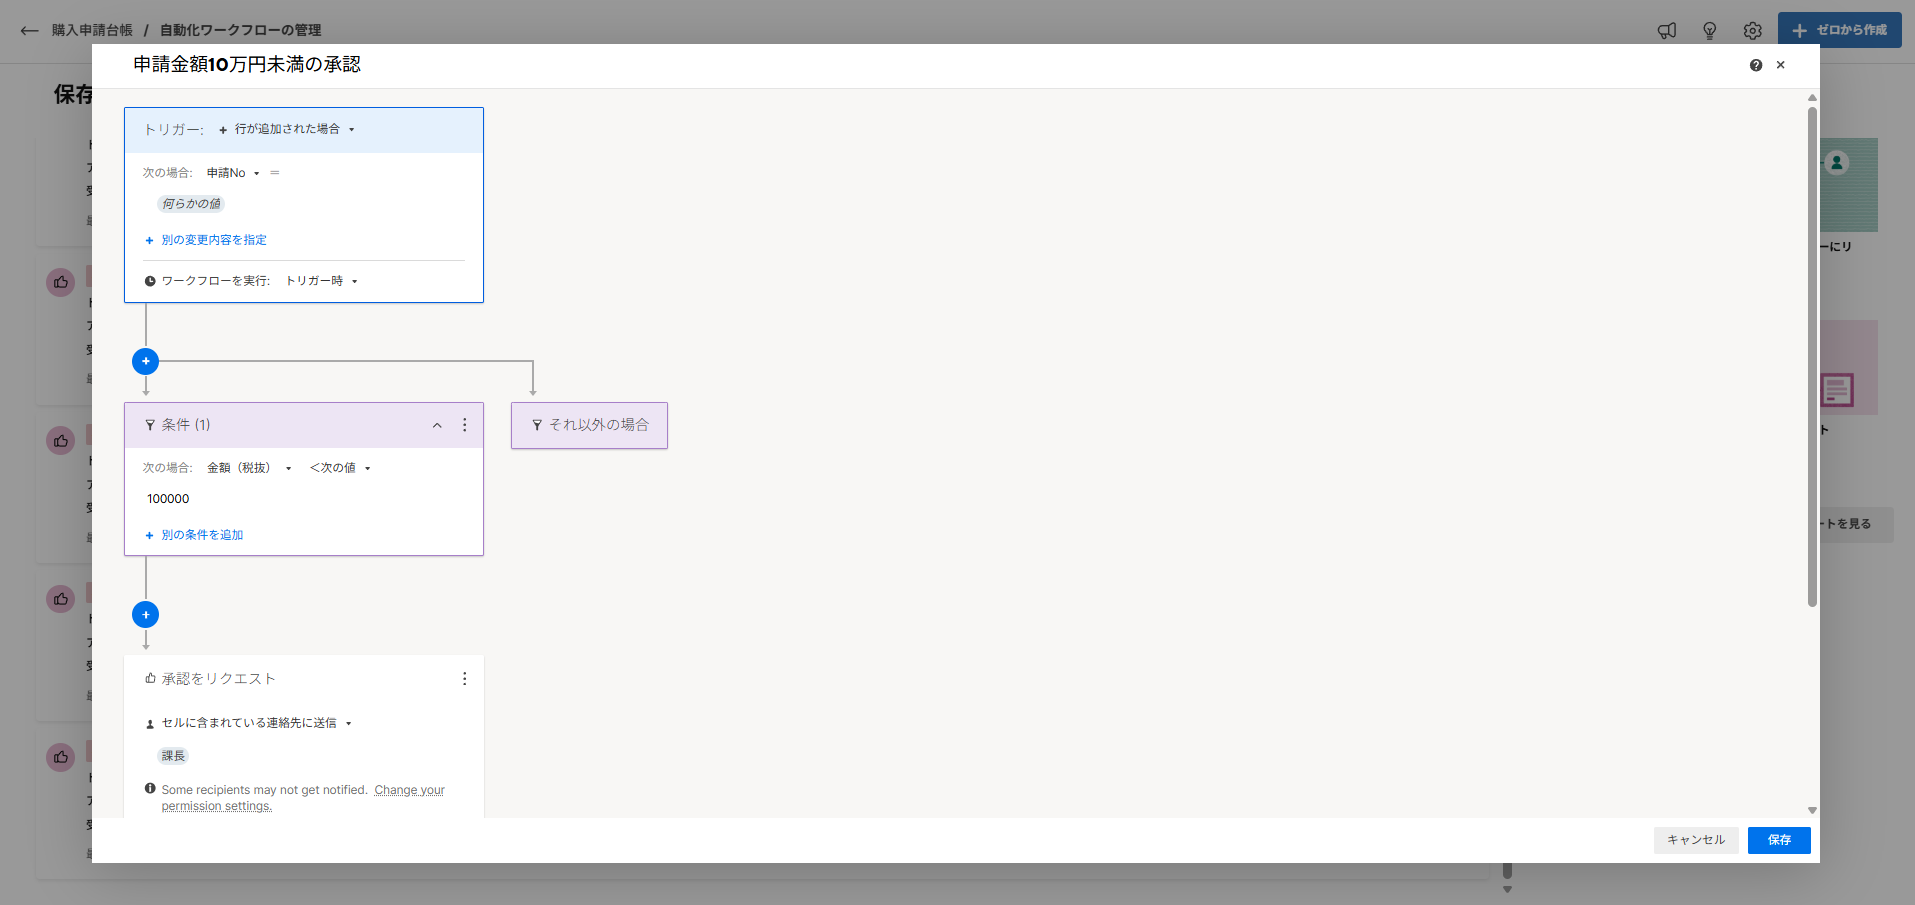Image resolution: width=1915 pixels, height=905 pixels.
Task: Open the ＜次の値 operator dropdown
Action: (340, 468)
